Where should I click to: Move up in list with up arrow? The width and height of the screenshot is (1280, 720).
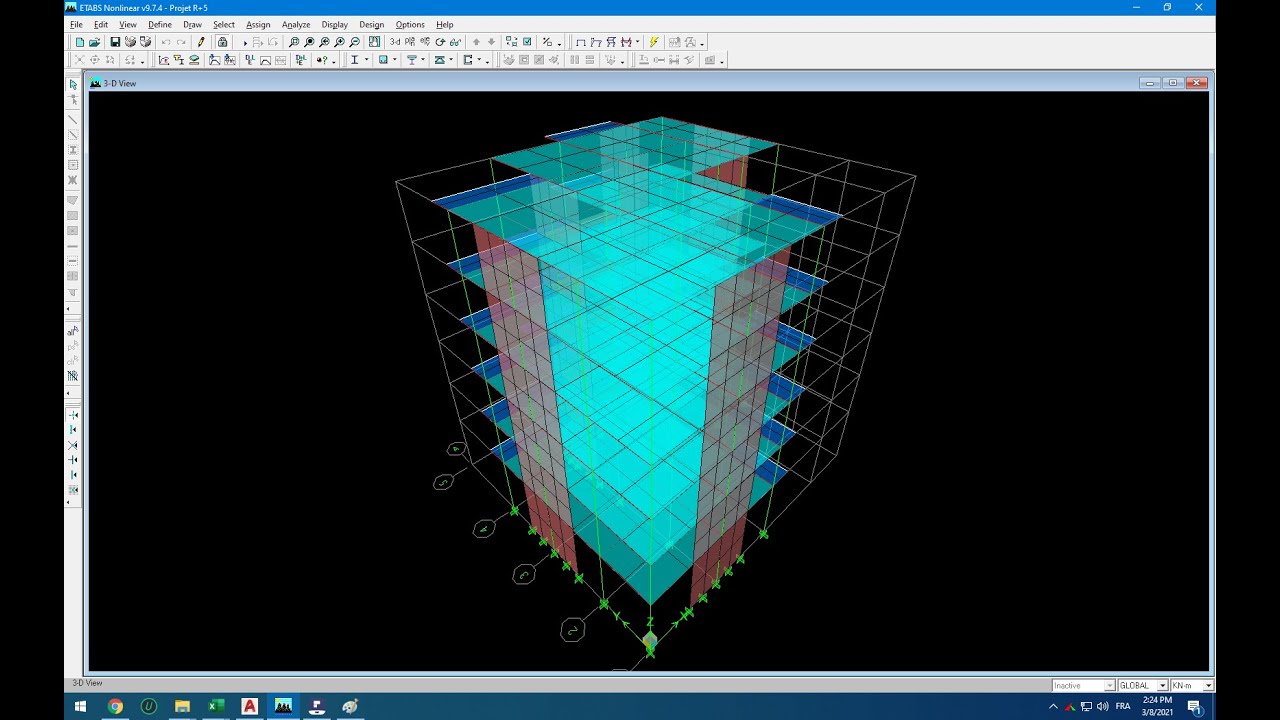click(x=476, y=42)
